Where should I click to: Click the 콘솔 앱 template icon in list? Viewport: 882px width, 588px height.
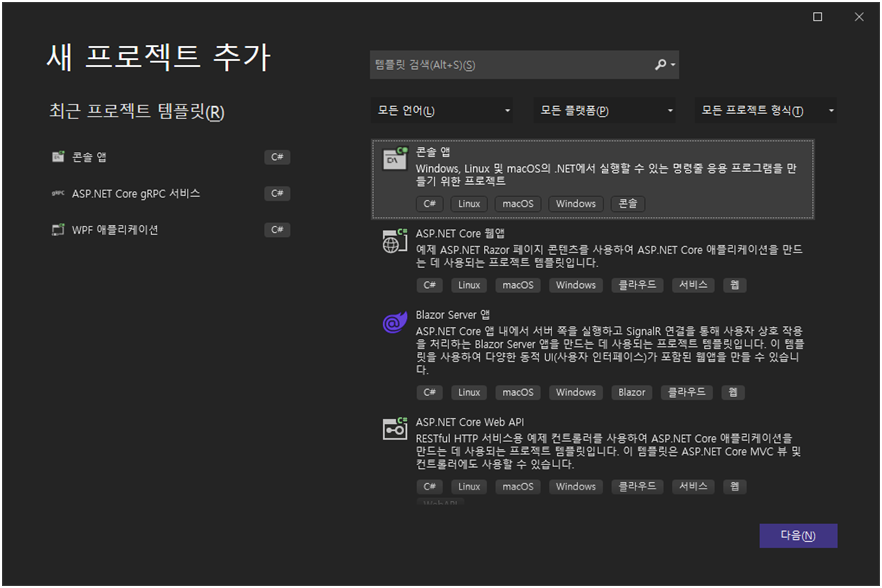[395, 158]
